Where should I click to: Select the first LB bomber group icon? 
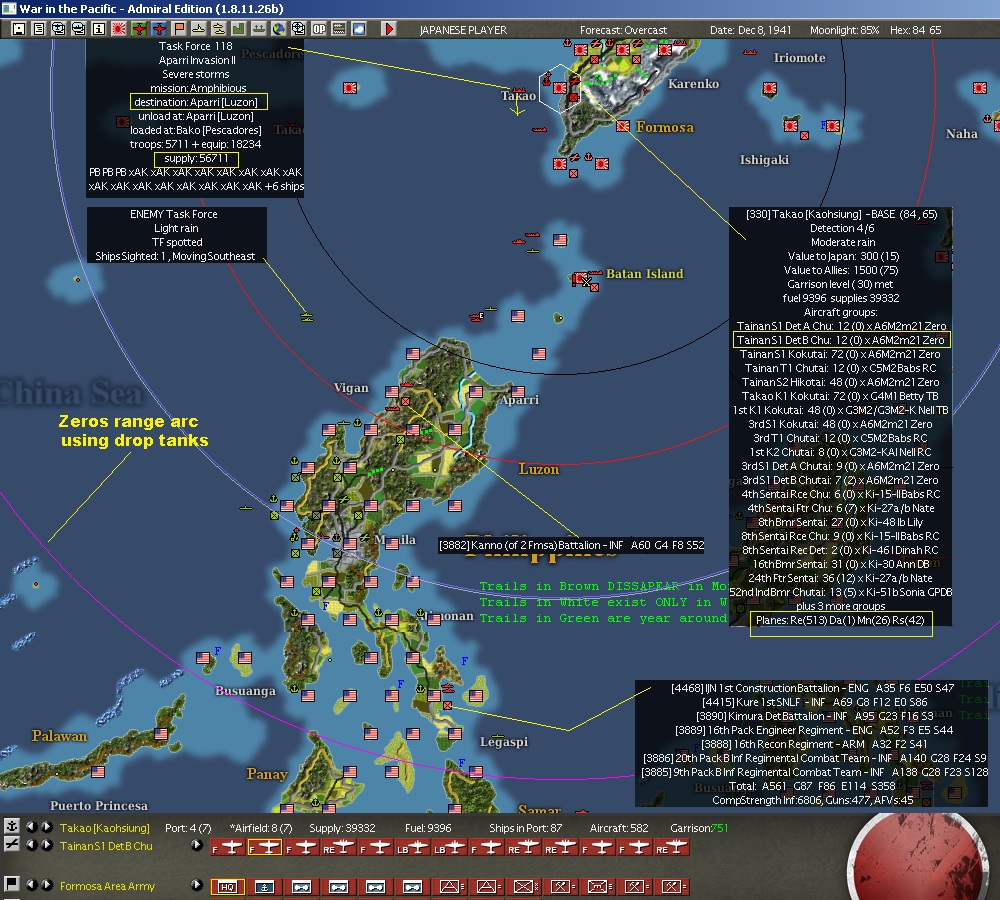[x=413, y=847]
